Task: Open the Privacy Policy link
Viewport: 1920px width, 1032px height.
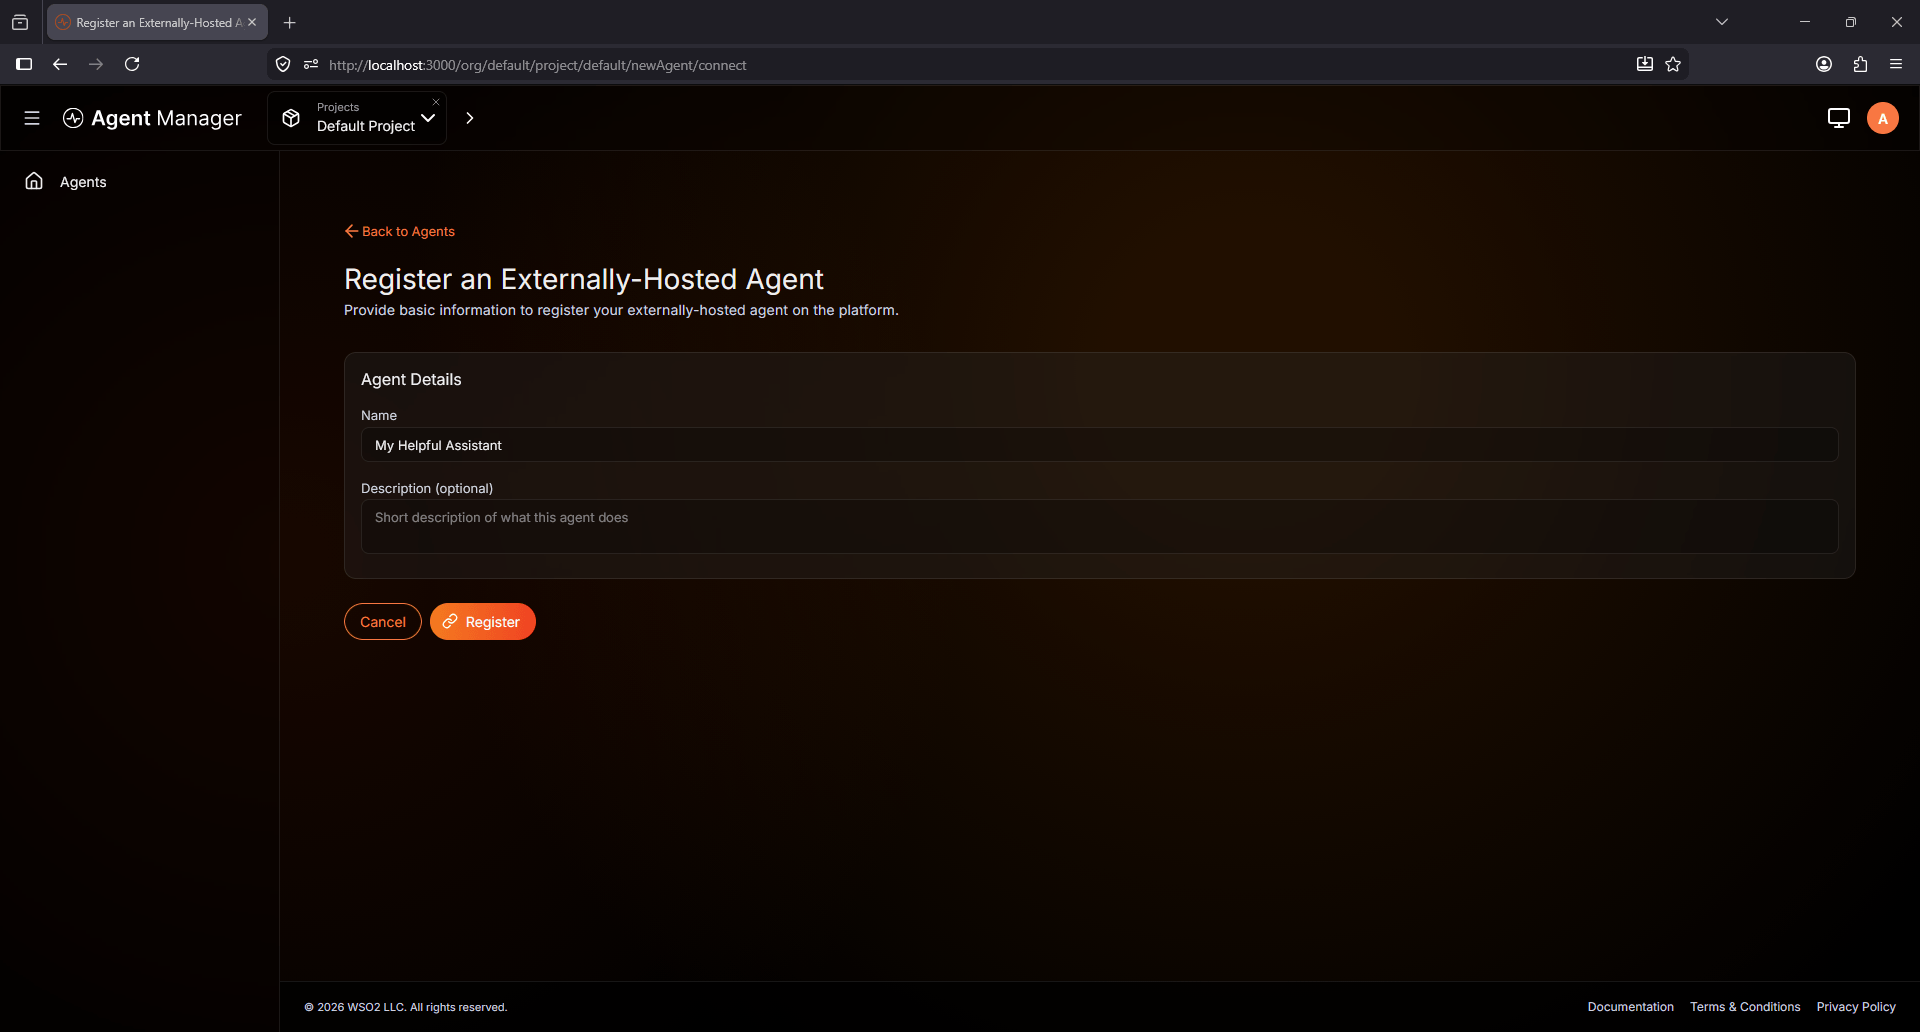Action: tap(1856, 1007)
